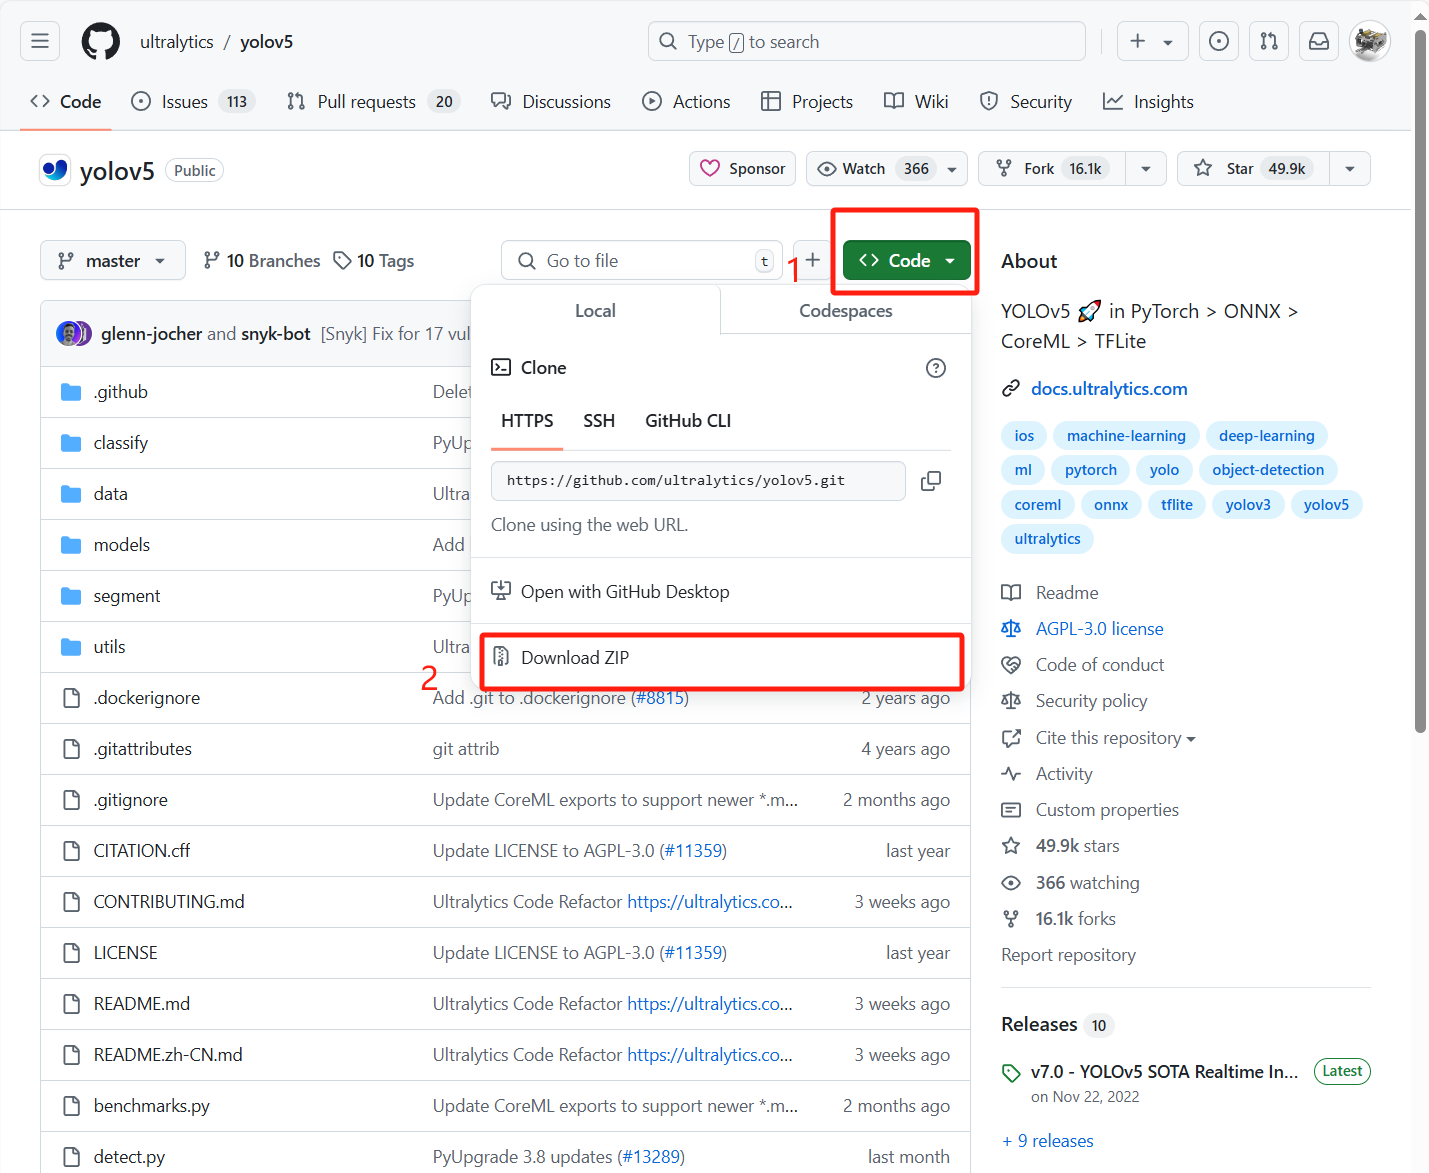Click the pytorch topic tag
The width and height of the screenshot is (1429, 1173).
(x=1091, y=470)
